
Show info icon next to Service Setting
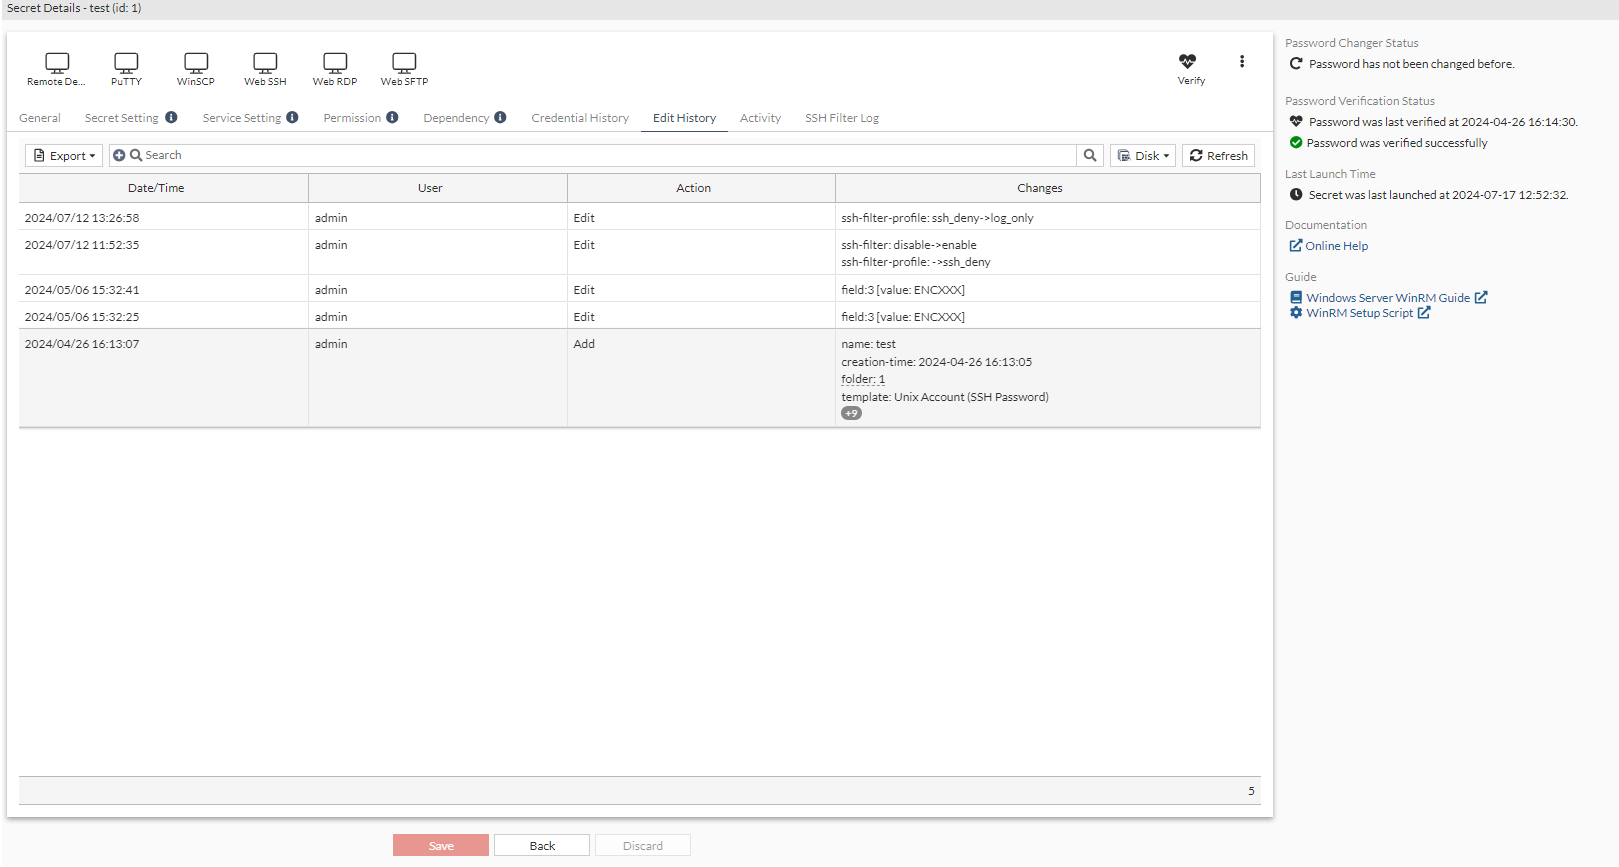292,117
